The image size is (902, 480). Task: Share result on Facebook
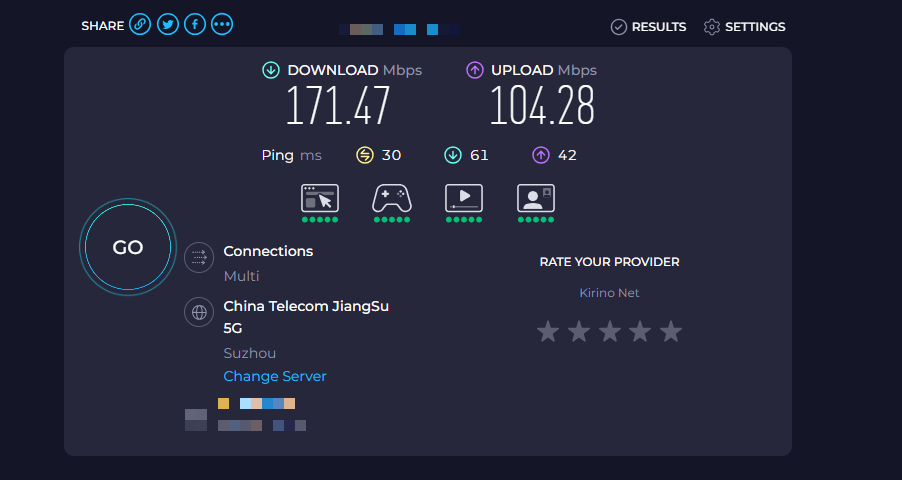pyautogui.click(x=195, y=25)
